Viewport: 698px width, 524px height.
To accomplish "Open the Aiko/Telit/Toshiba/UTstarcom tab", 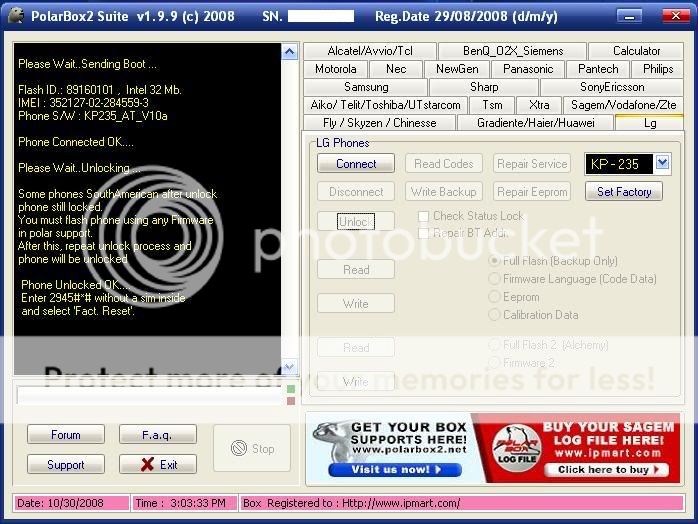I will (386, 105).
